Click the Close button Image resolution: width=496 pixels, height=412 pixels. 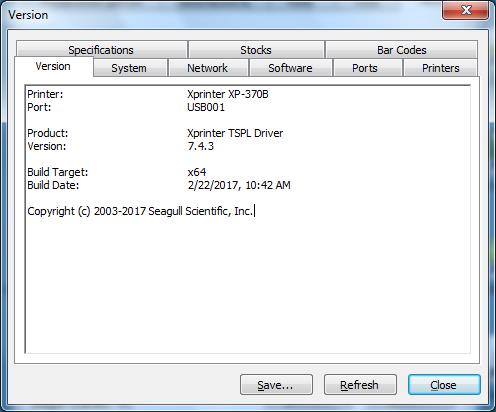(444, 385)
